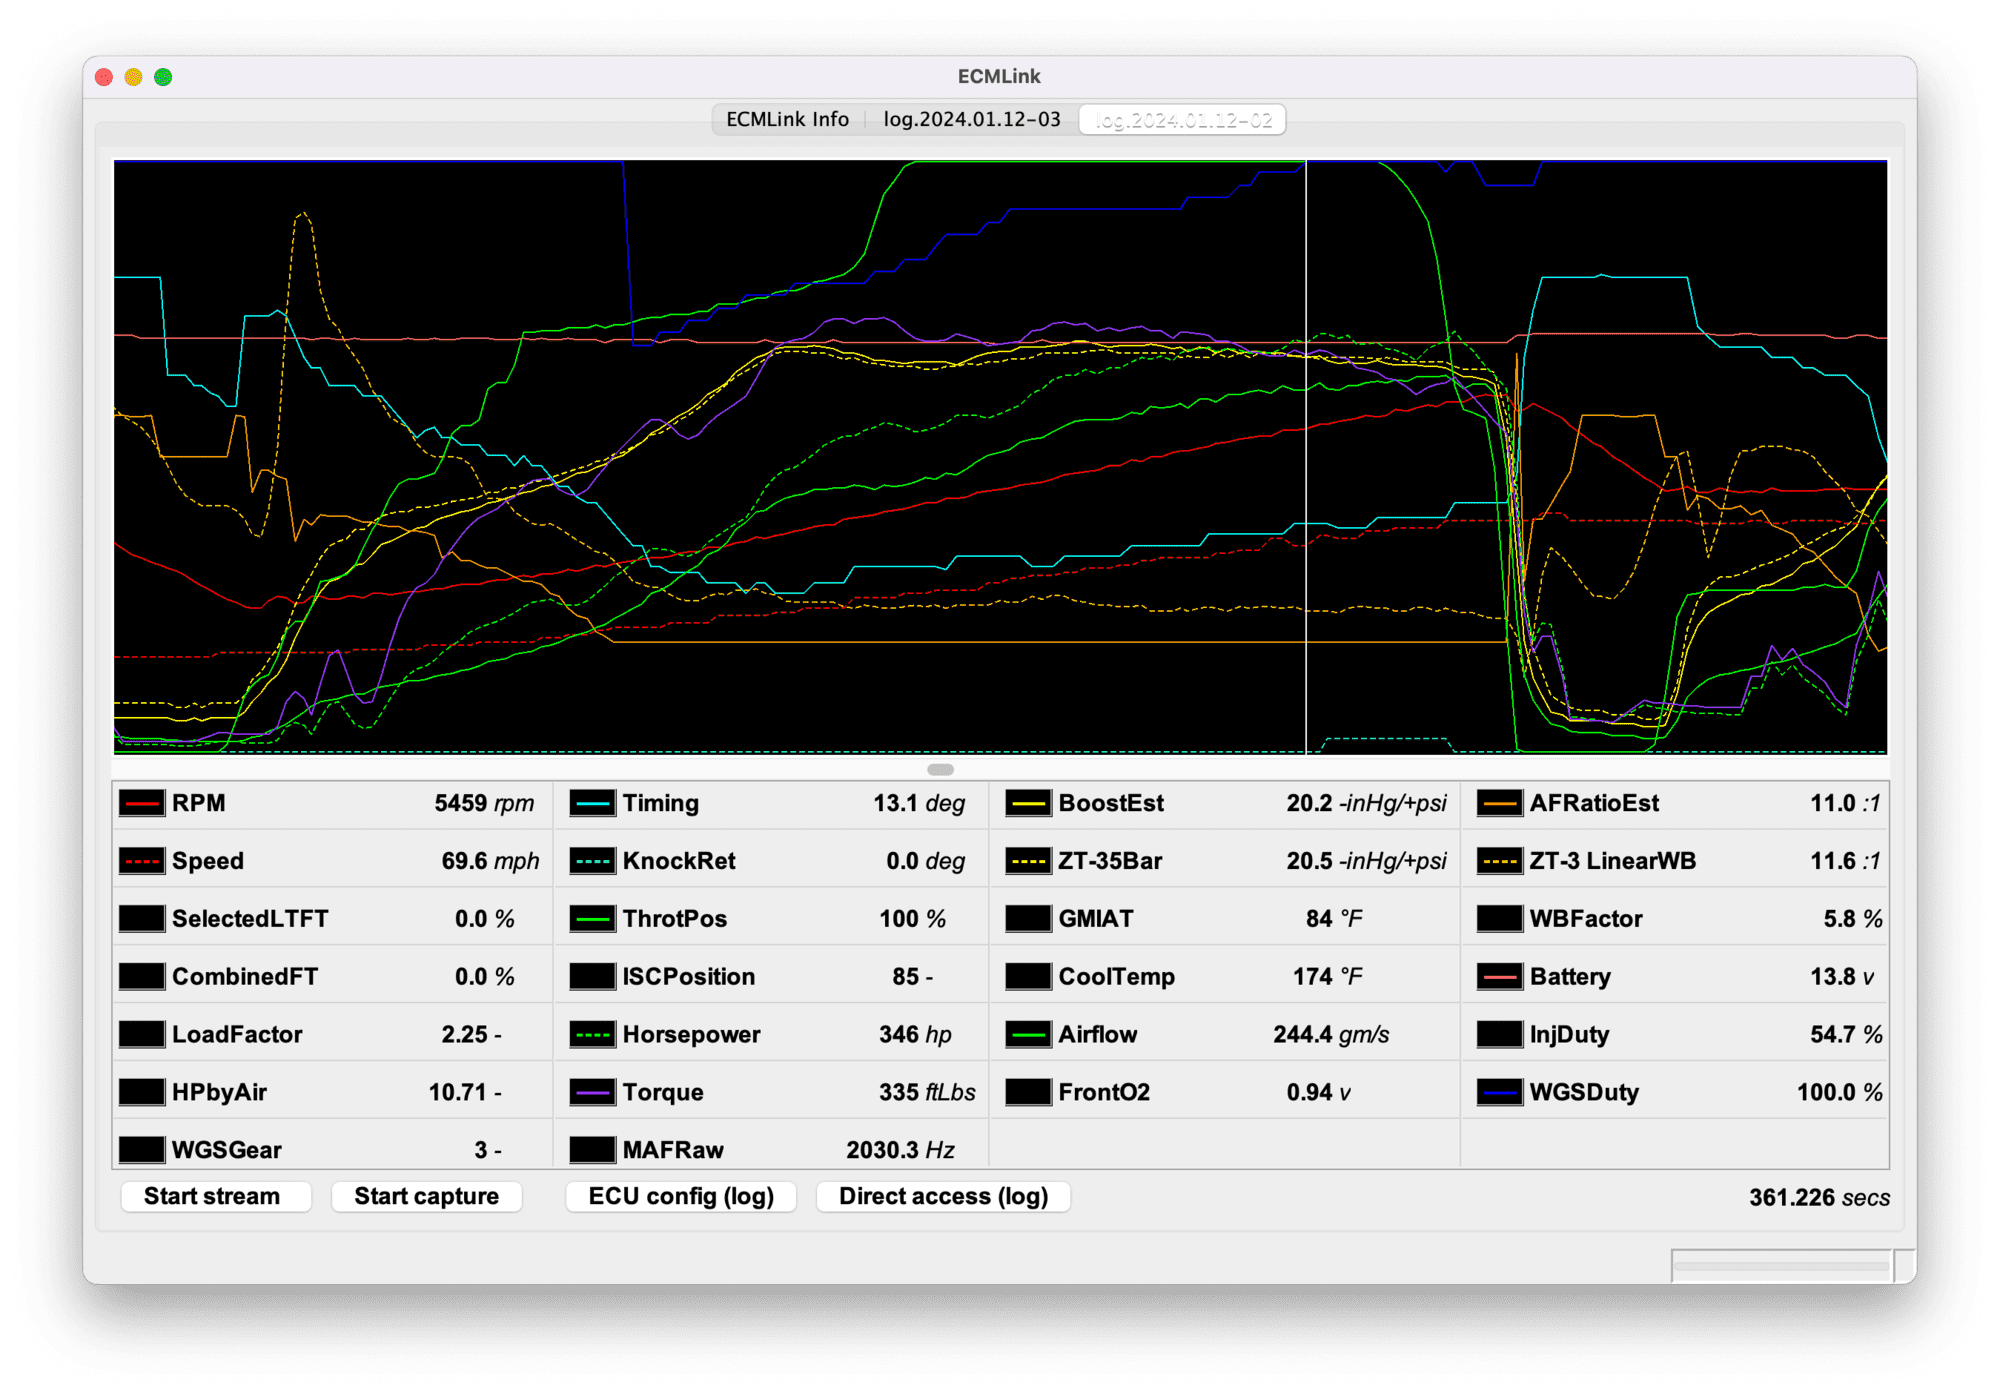Open the log.2024.01.12-03 tab
Image resolution: width=2000 pixels, height=1394 pixels.
(x=972, y=120)
